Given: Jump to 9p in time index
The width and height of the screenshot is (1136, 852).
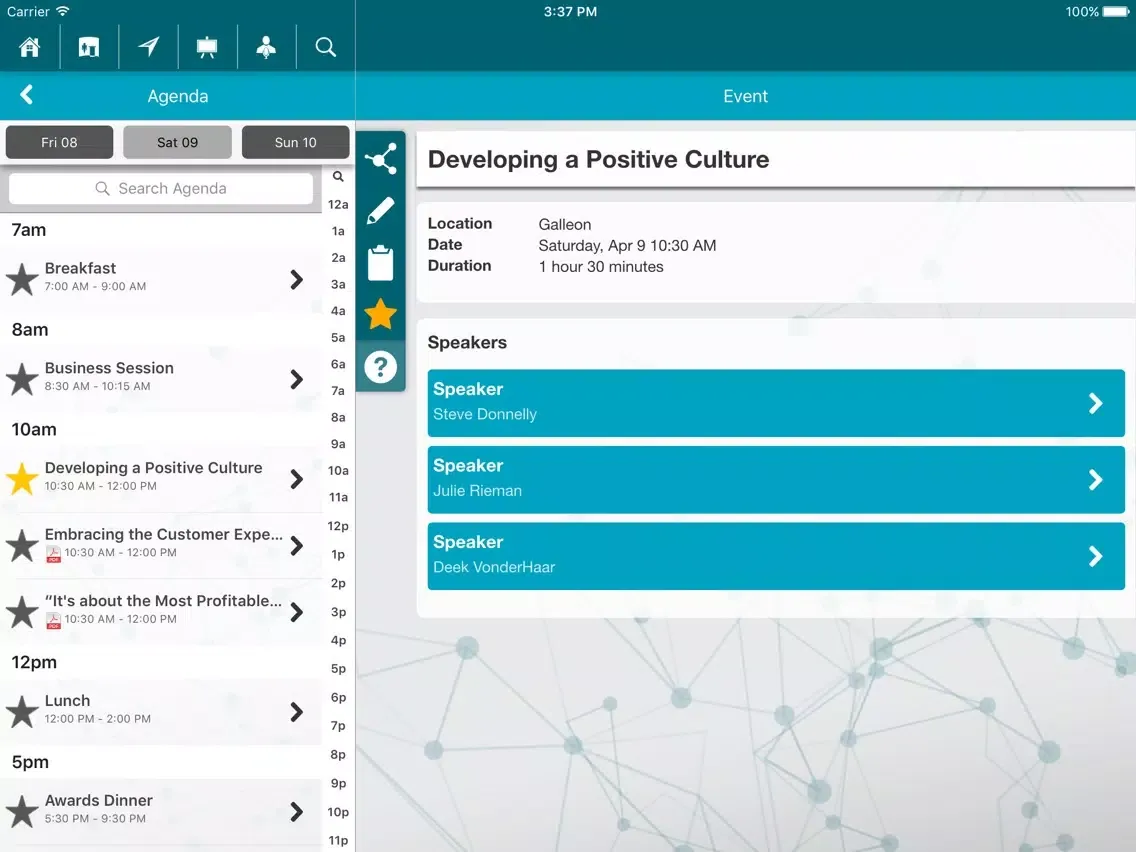Looking at the screenshot, I should coord(338,783).
